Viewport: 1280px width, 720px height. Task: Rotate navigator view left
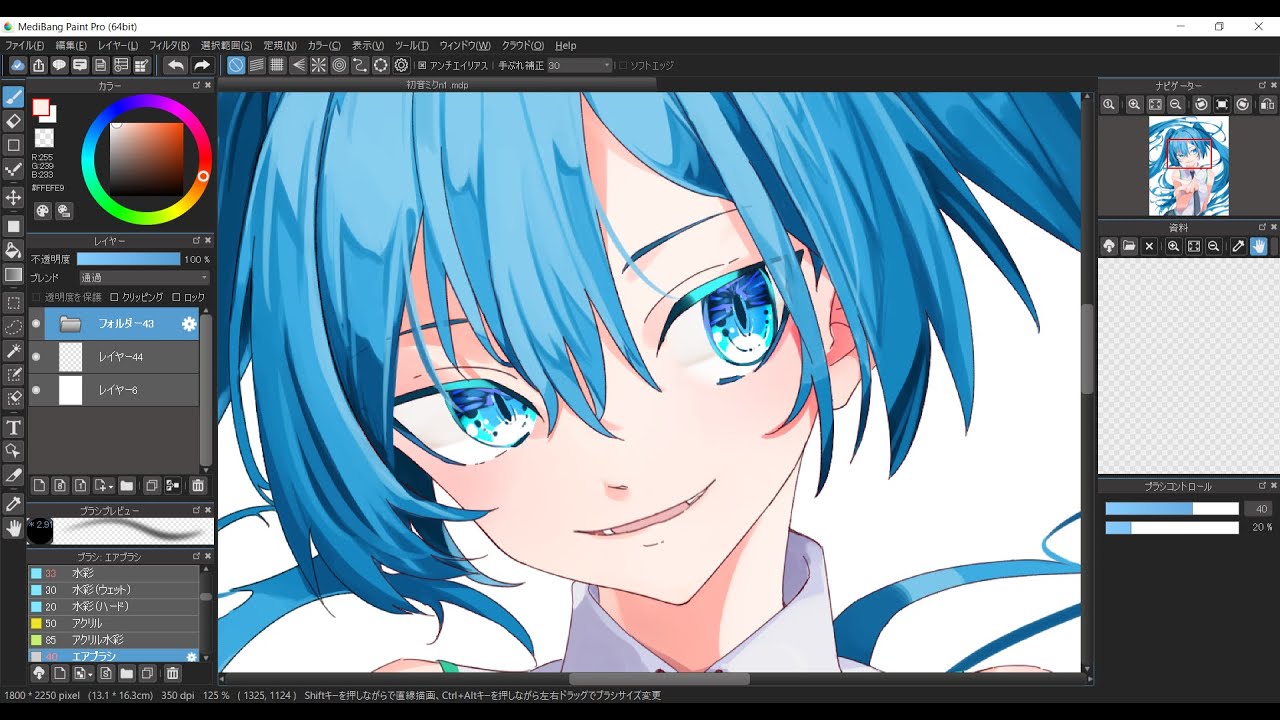pos(1201,104)
